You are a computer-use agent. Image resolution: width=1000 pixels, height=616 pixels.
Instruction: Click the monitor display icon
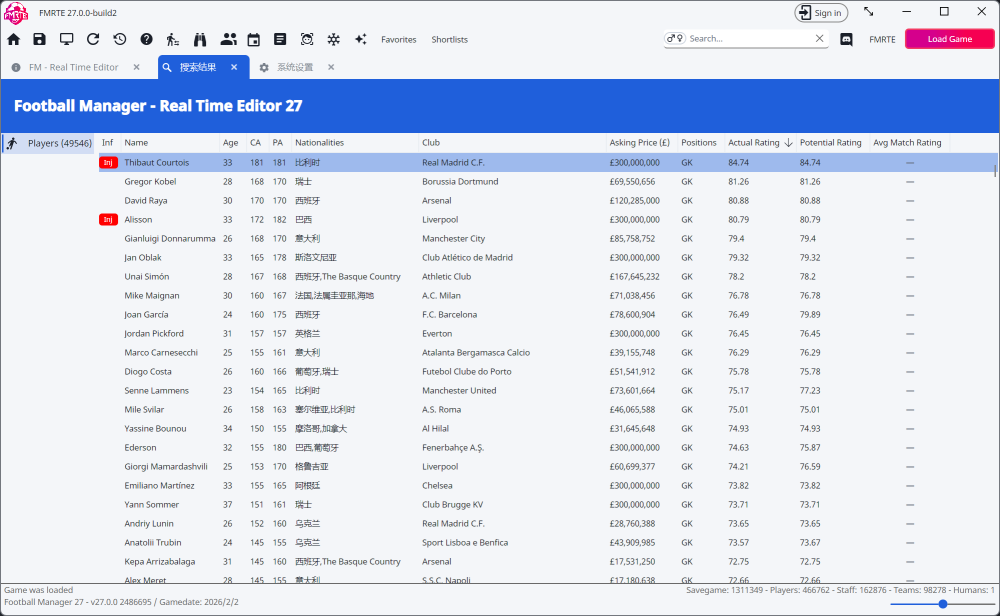pos(66,40)
